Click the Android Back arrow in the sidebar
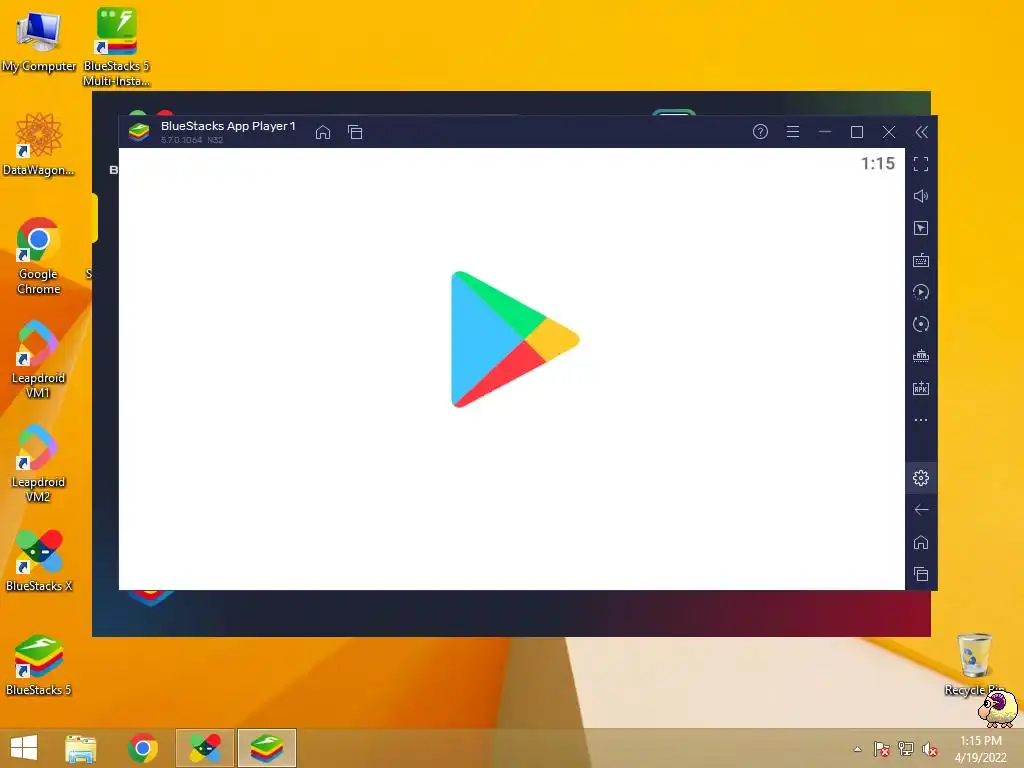Screen dimensions: 1024x768 [921, 510]
